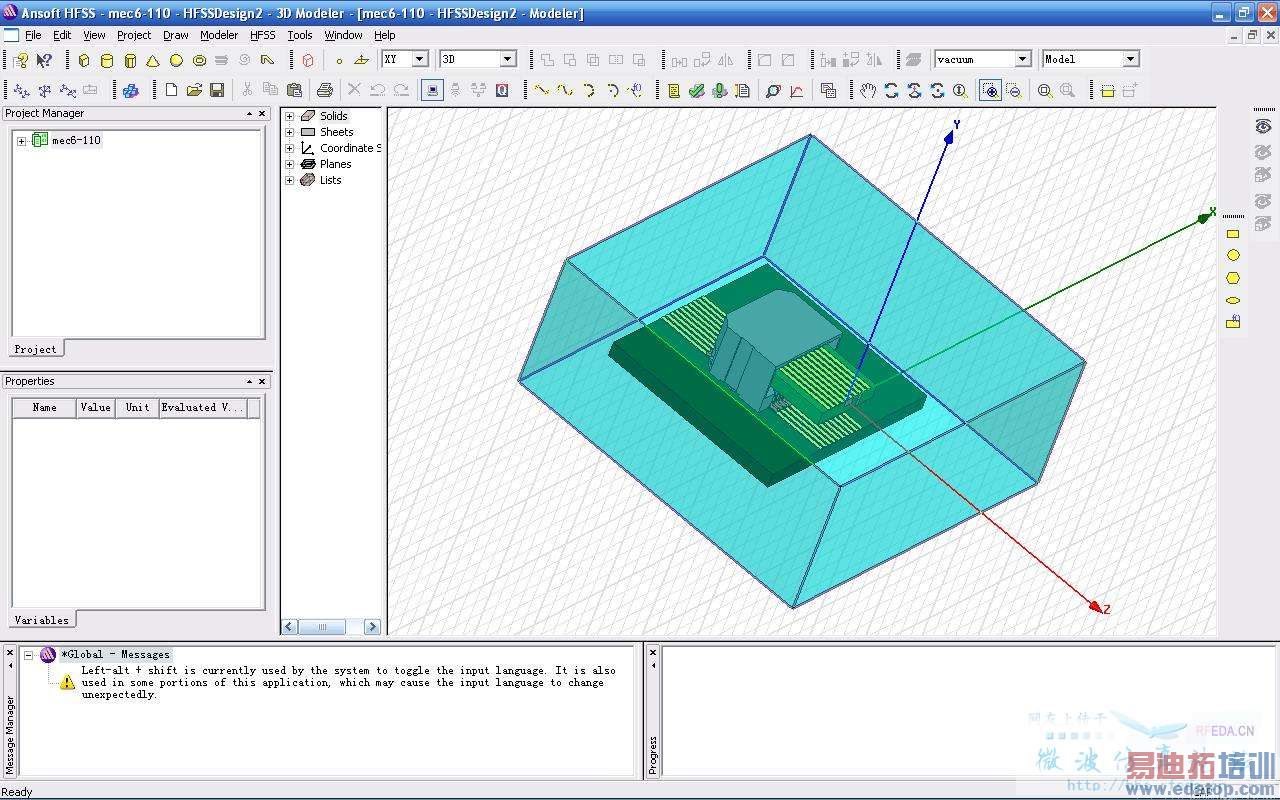Viewport: 1280px width, 800px height.
Task: Select the Draw Ellipse tool in side toolbar
Action: [x=1233, y=300]
